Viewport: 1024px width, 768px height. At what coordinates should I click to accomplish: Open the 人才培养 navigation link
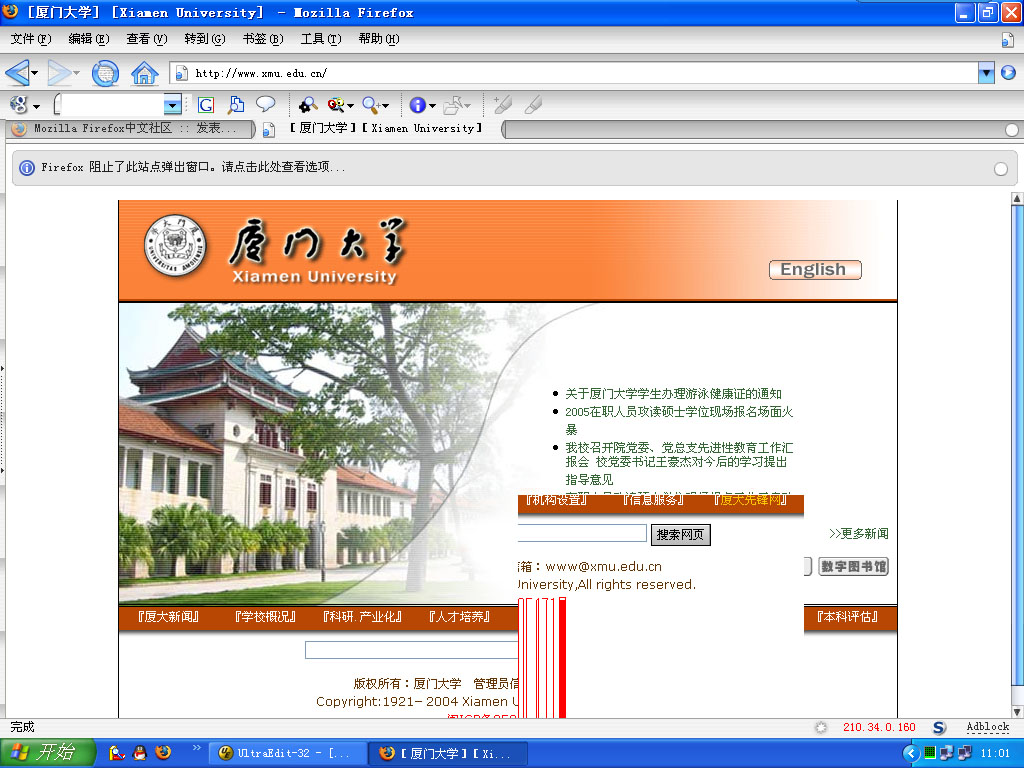coord(459,617)
